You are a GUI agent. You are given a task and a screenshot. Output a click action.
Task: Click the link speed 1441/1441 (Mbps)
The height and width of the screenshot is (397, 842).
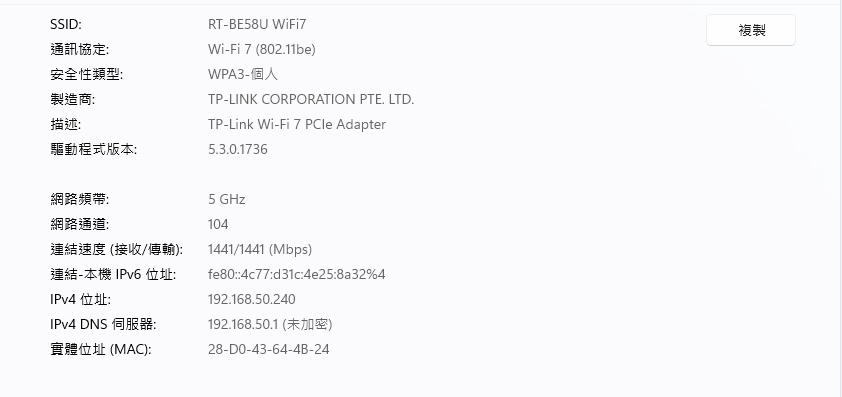(x=260, y=249)
